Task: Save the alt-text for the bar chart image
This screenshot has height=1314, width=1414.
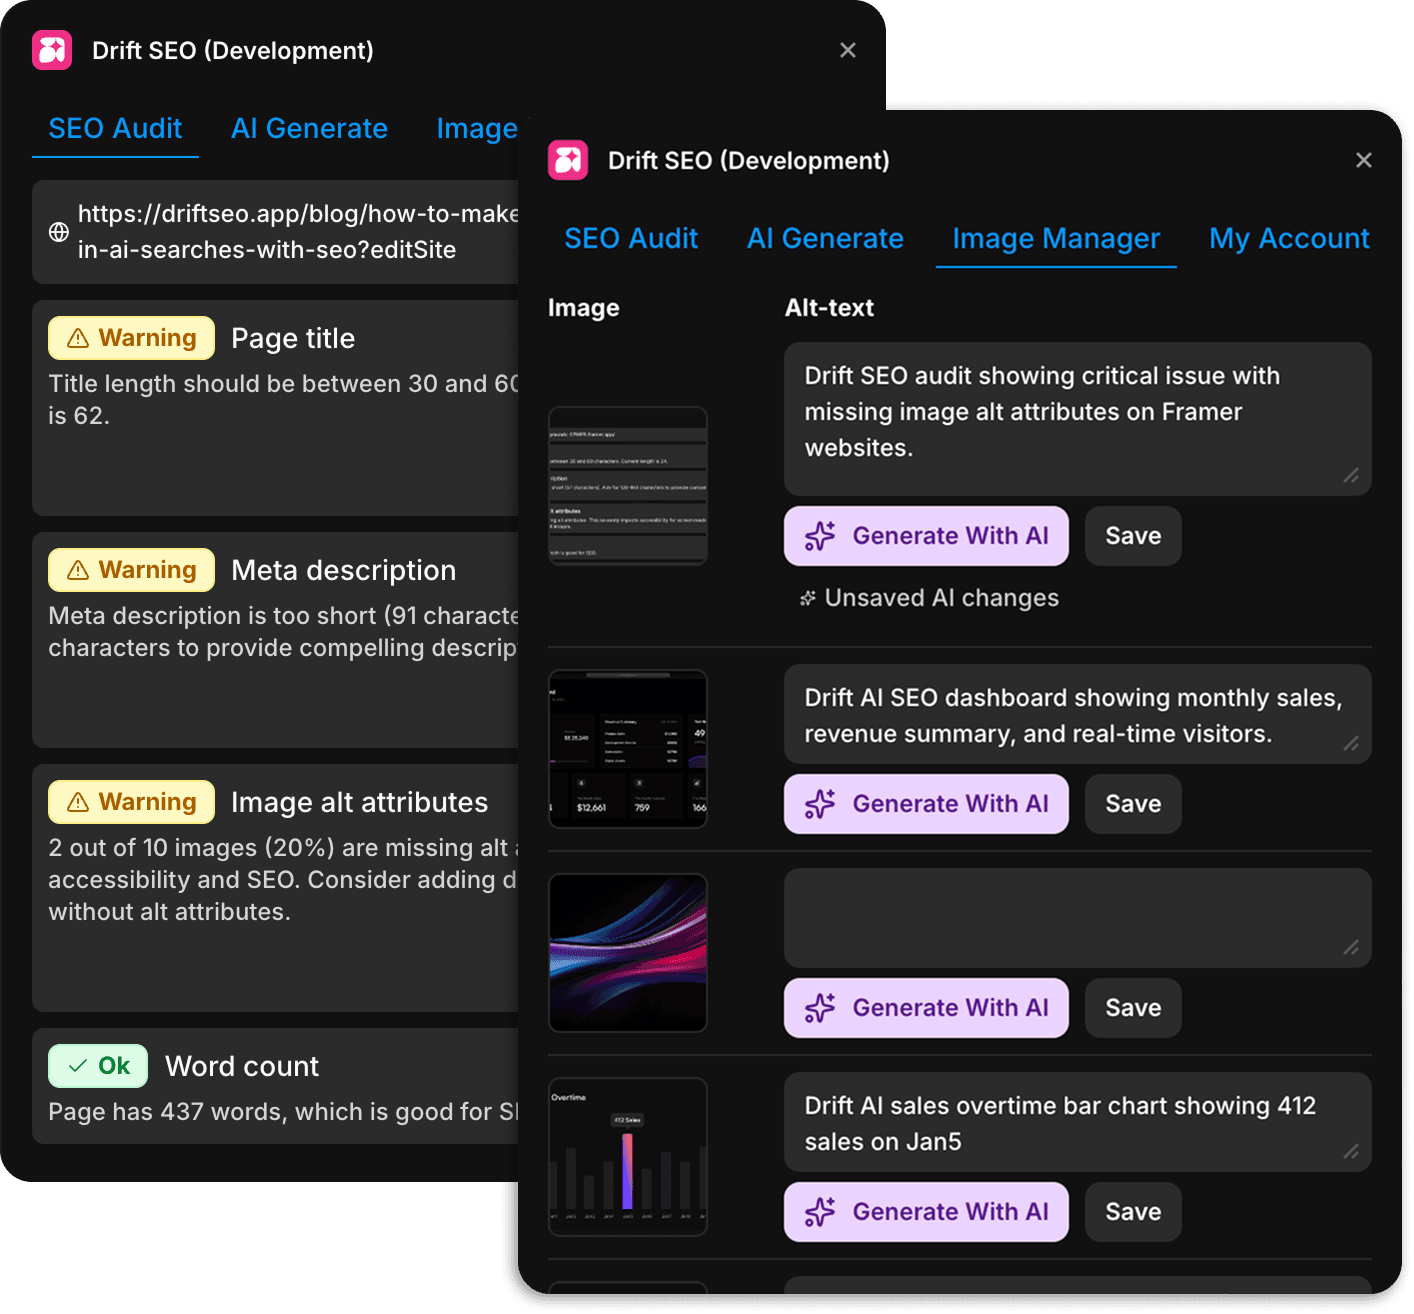Action: click(1133, 1212)
